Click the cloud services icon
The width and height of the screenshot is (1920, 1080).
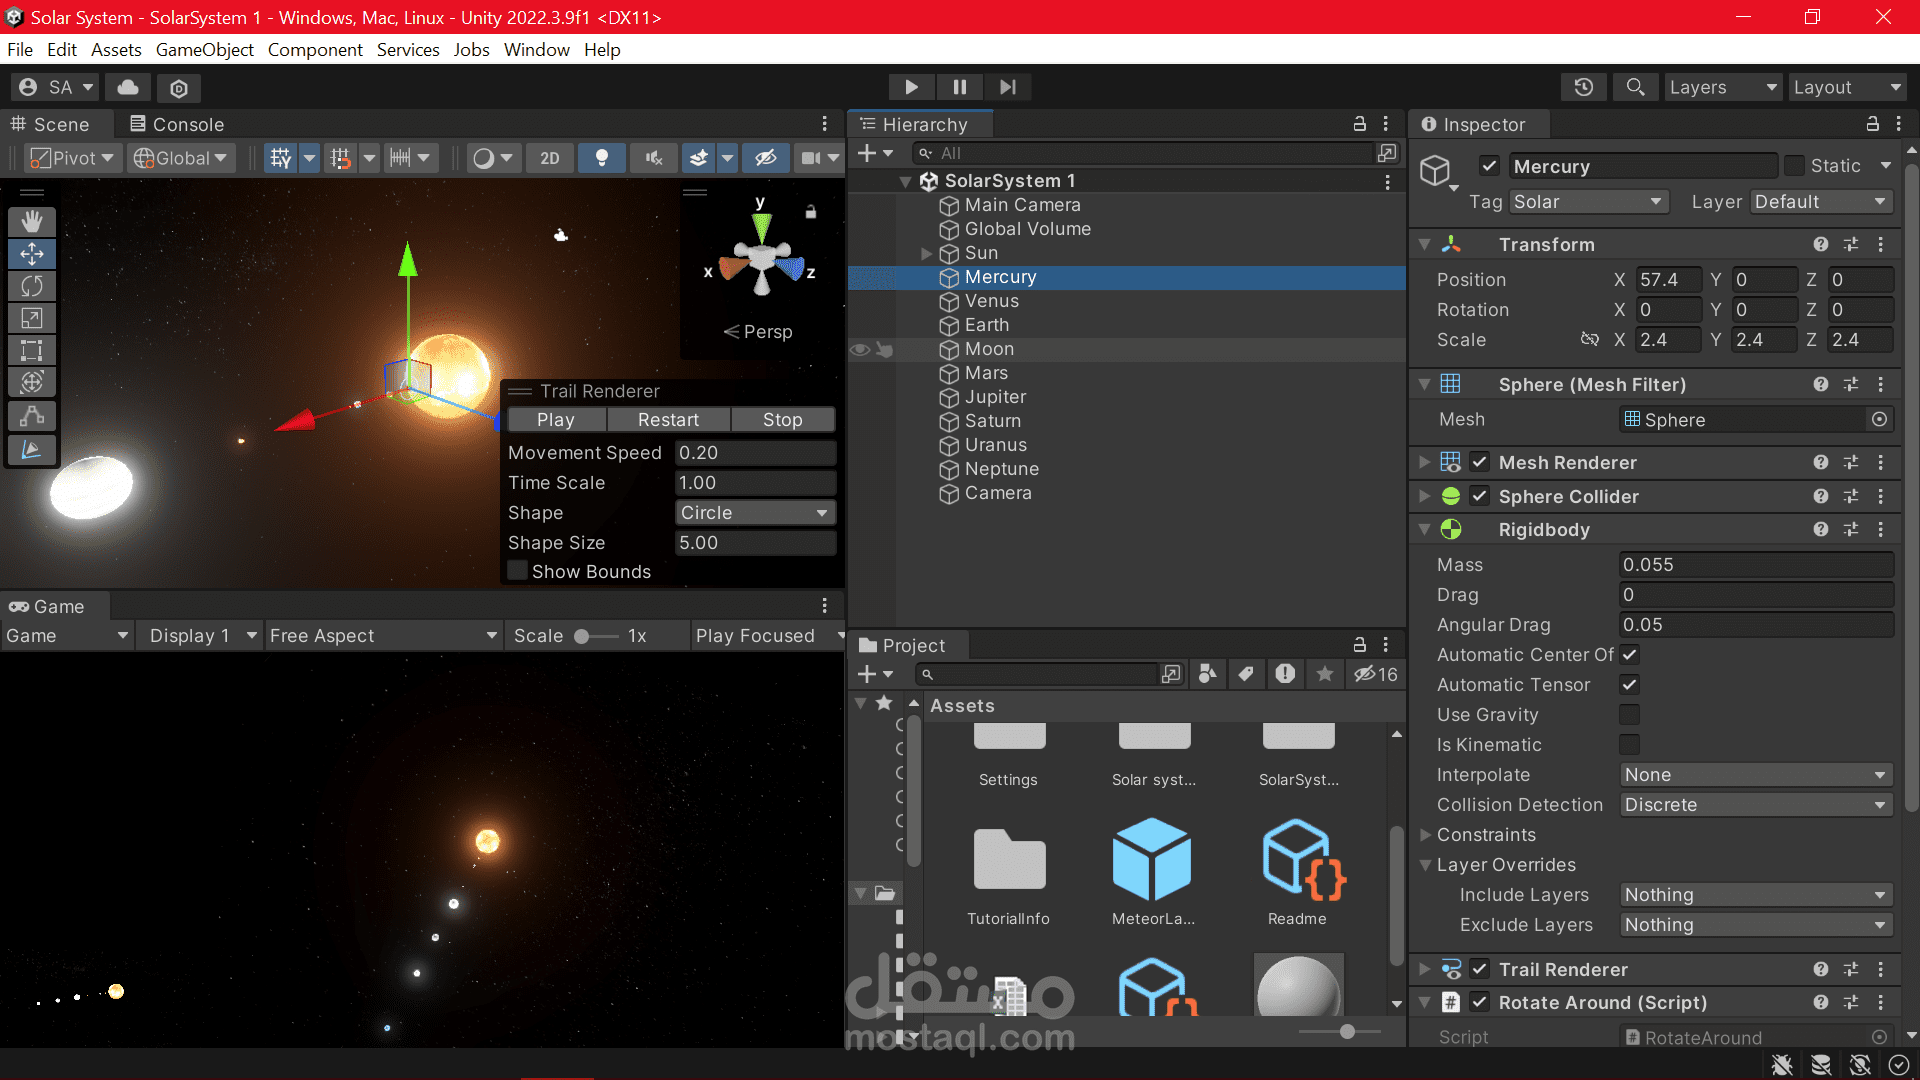click(x=128, y=87)
